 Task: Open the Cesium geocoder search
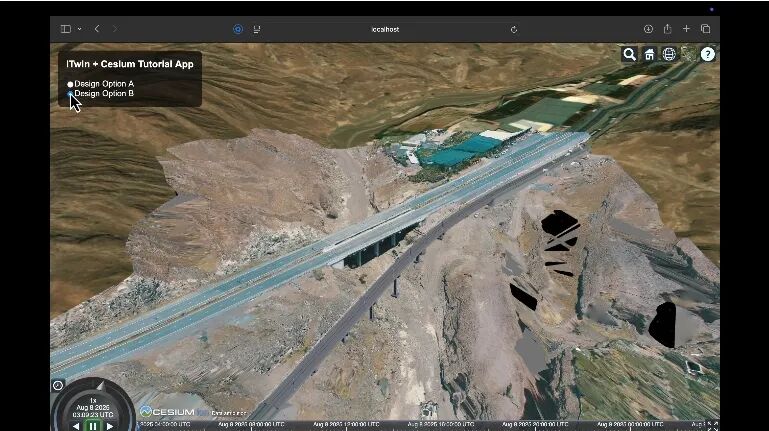tap(629, 54)
